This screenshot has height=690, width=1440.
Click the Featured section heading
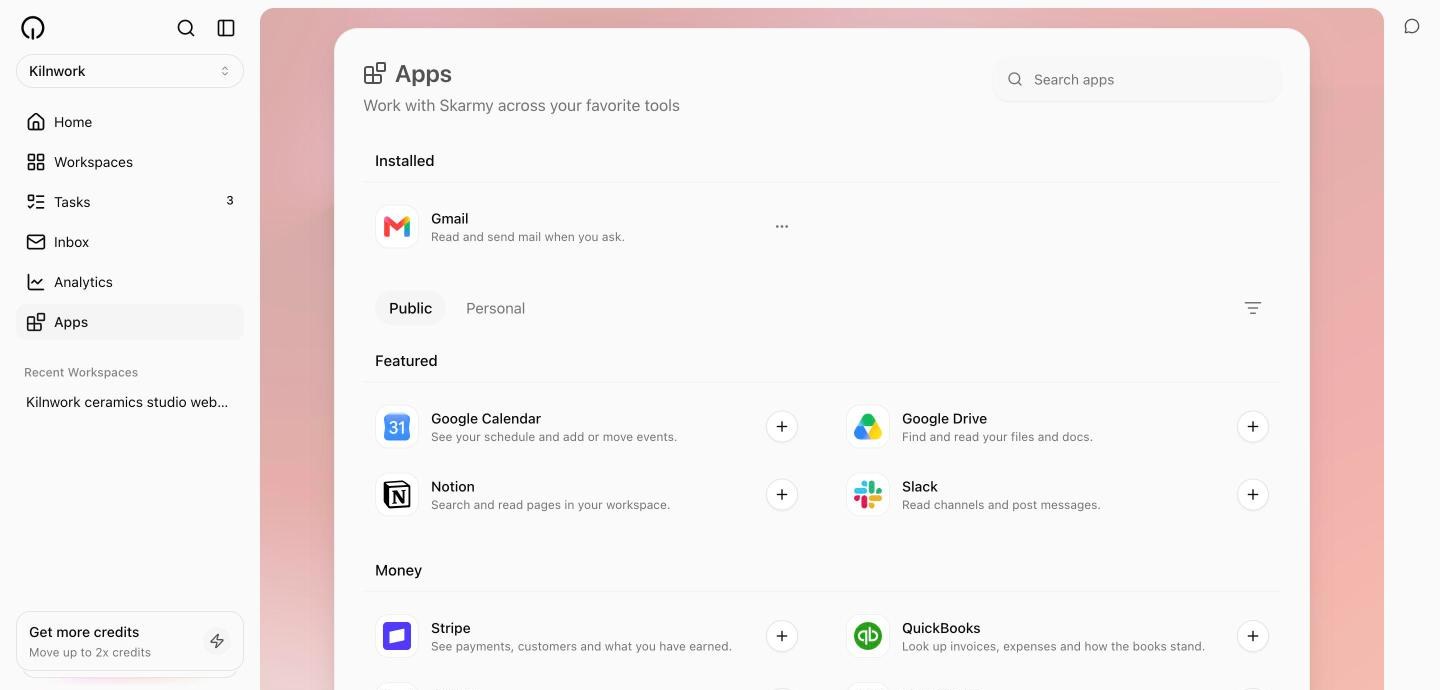coord(406,360)
